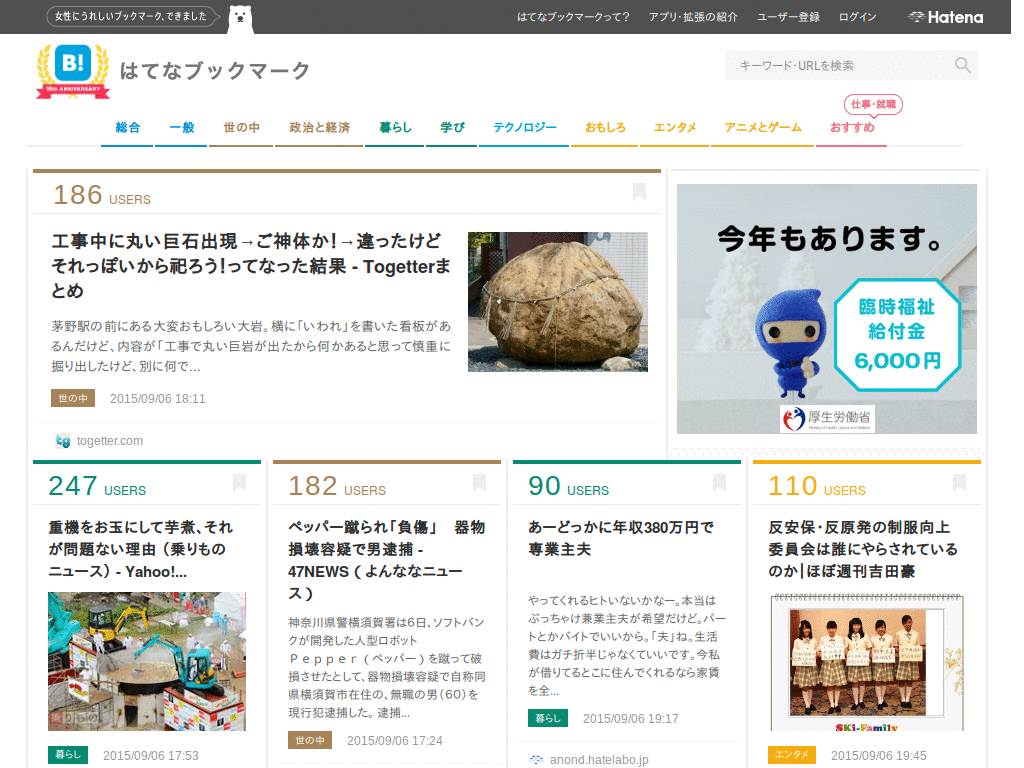Select the 世の中 category tab
1024x768 pixels.
coord(242,127)
